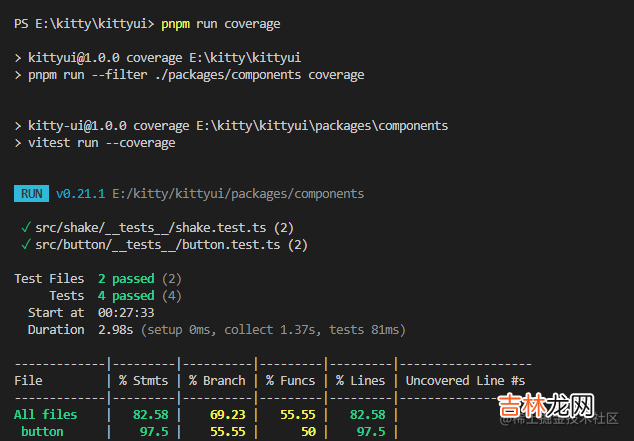Click the 'Uncovered Line #s' column header

tap(465, 380)
